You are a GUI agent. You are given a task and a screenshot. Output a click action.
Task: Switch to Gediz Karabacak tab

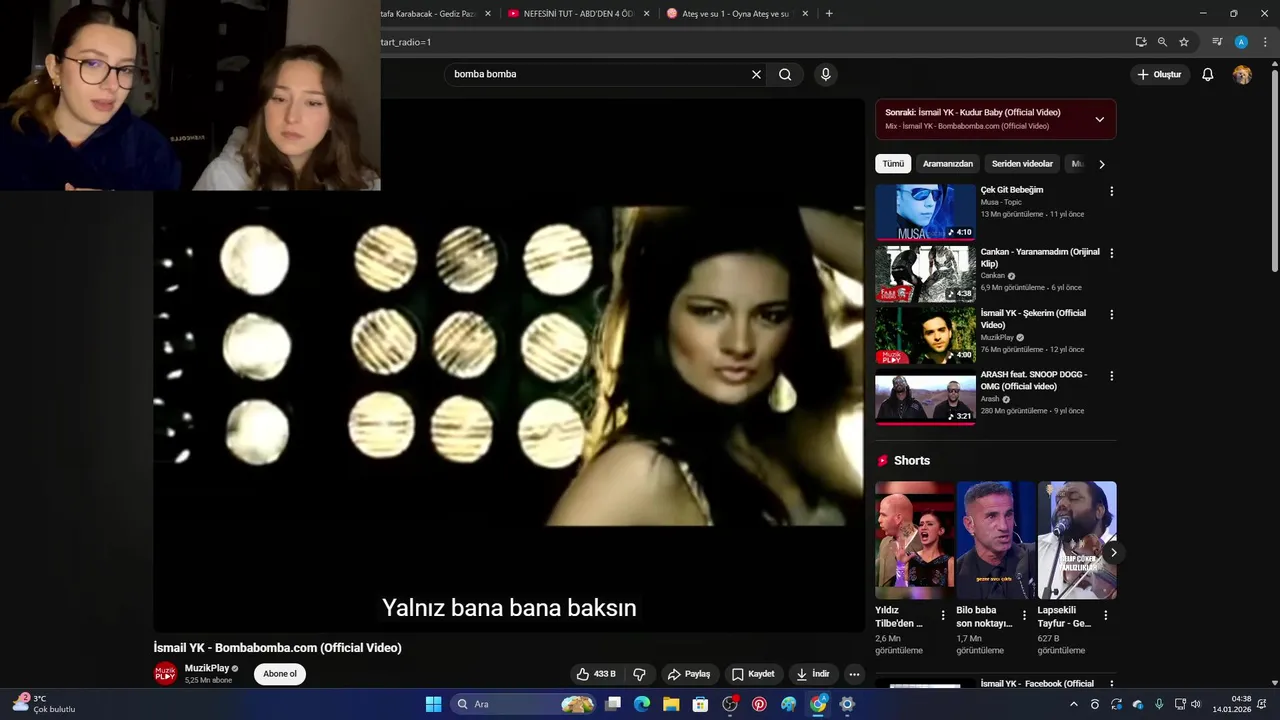(x=438, y=14)
